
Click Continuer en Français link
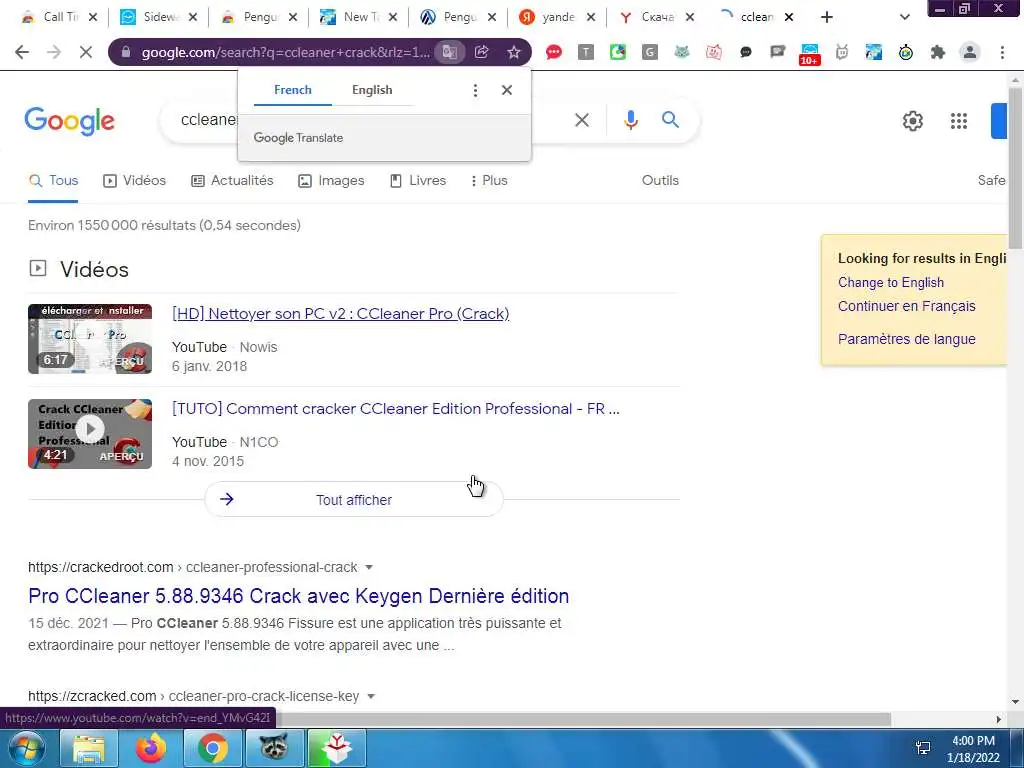[x=906, y=306]
